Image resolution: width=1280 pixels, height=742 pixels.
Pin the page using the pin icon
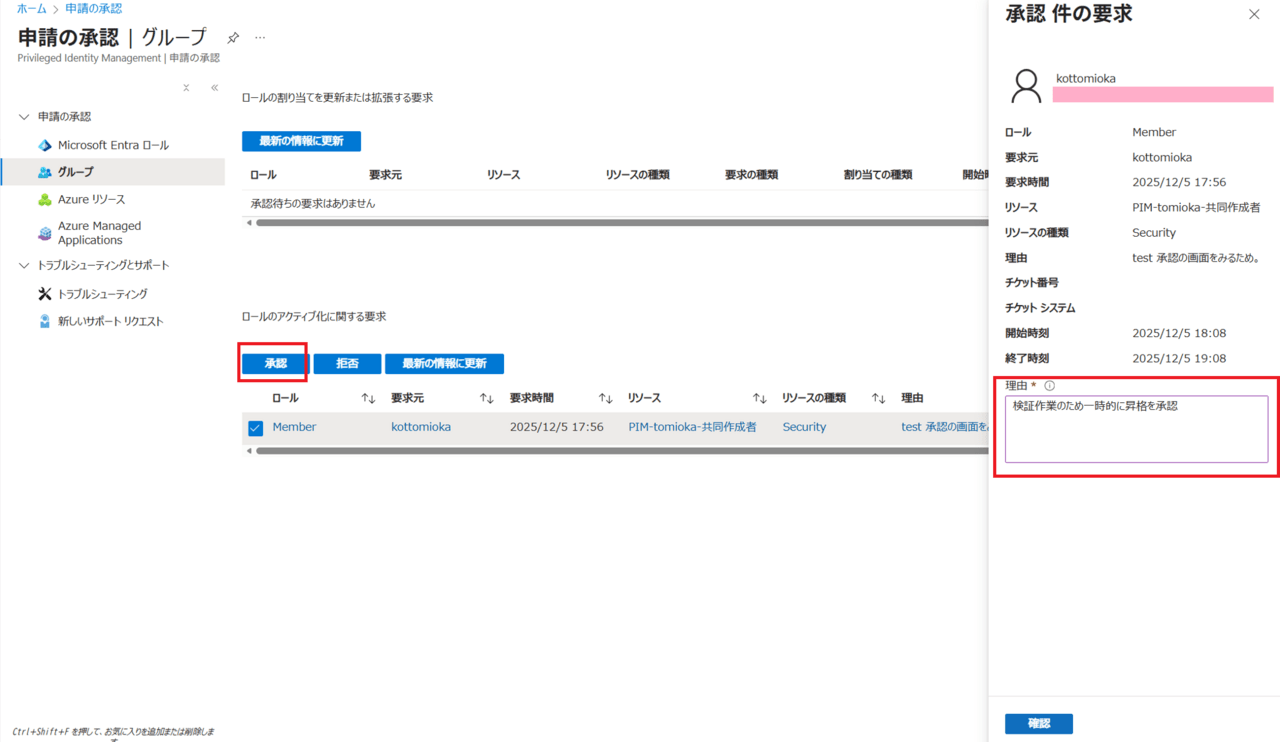pyautogui.click(x=233, y=38)
